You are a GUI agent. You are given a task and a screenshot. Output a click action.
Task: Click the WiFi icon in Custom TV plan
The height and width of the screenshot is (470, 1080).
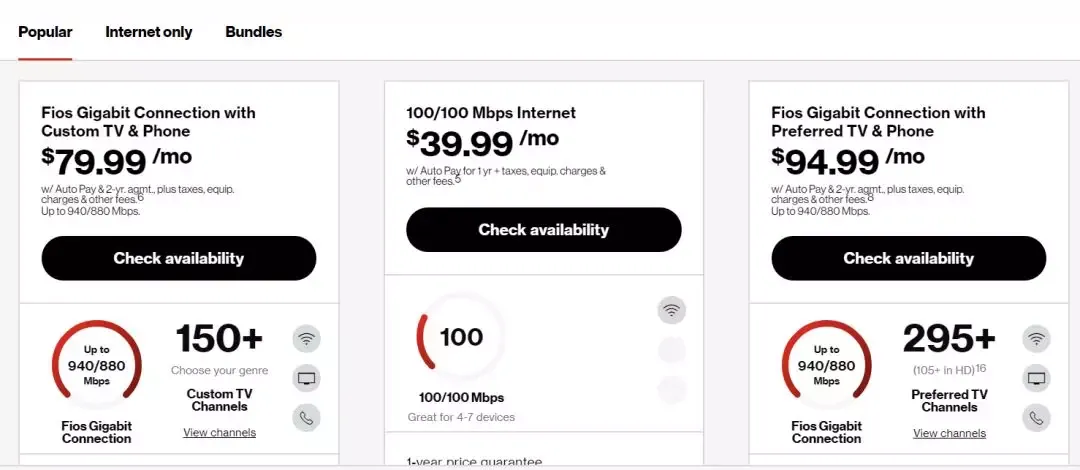pos(307,338)
